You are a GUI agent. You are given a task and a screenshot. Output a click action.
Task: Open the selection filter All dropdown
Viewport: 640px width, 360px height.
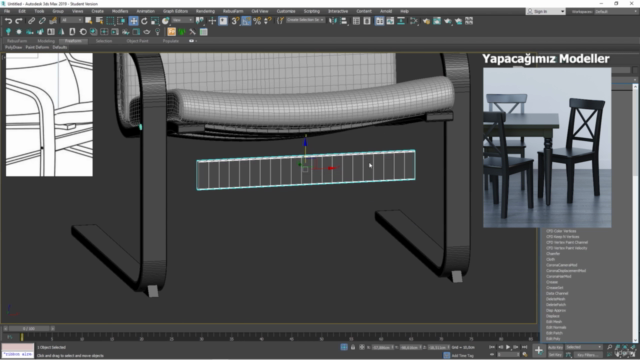click(71, 20)
